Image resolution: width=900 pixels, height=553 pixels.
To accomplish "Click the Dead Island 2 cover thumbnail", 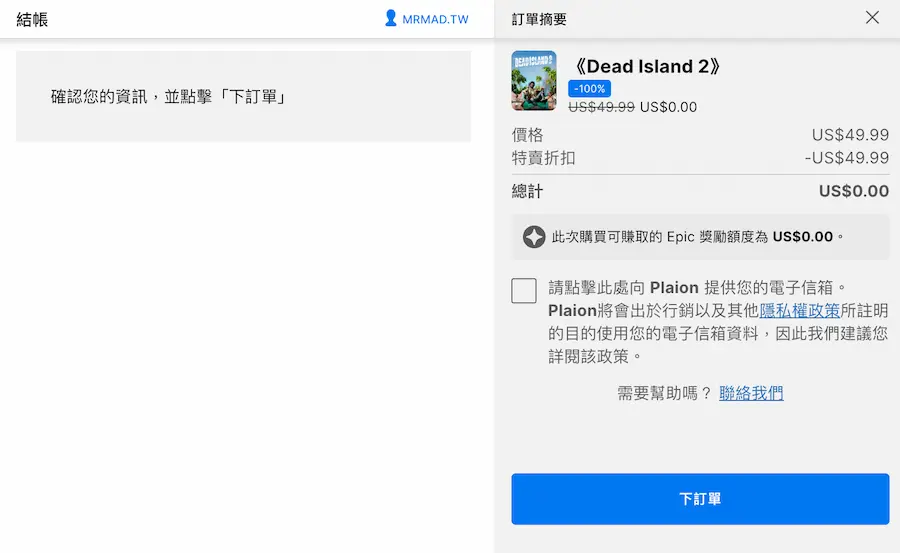I will [x=533, y=81].
